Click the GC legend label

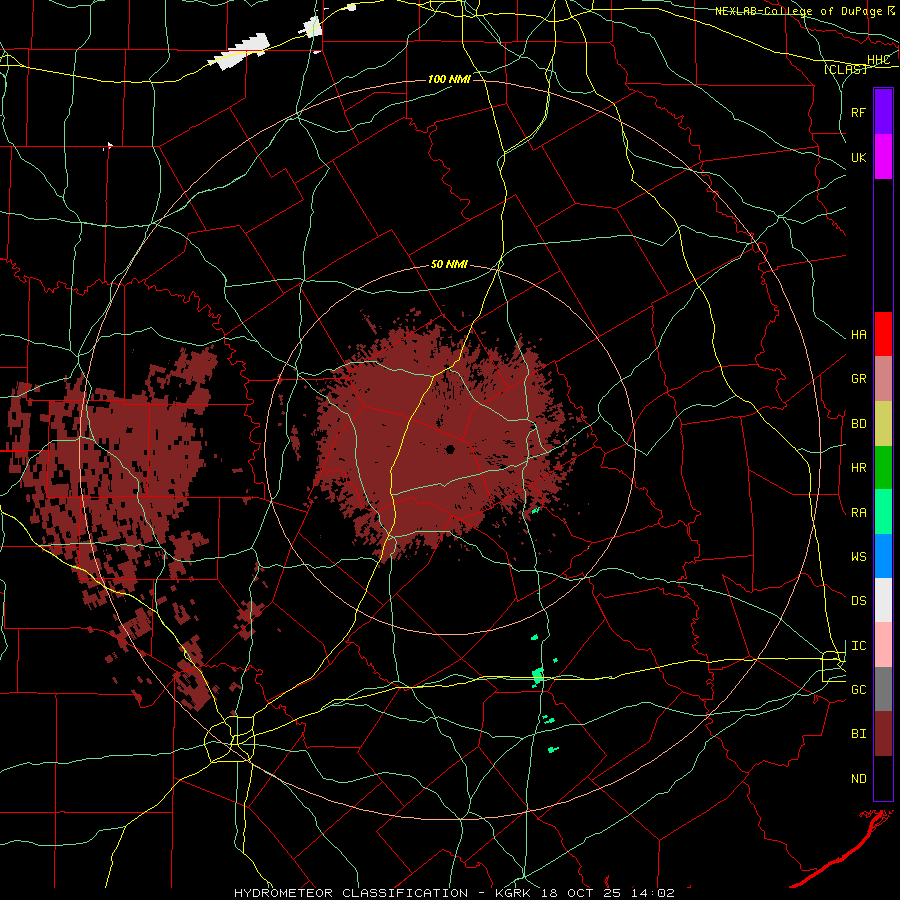coord(858,690)
